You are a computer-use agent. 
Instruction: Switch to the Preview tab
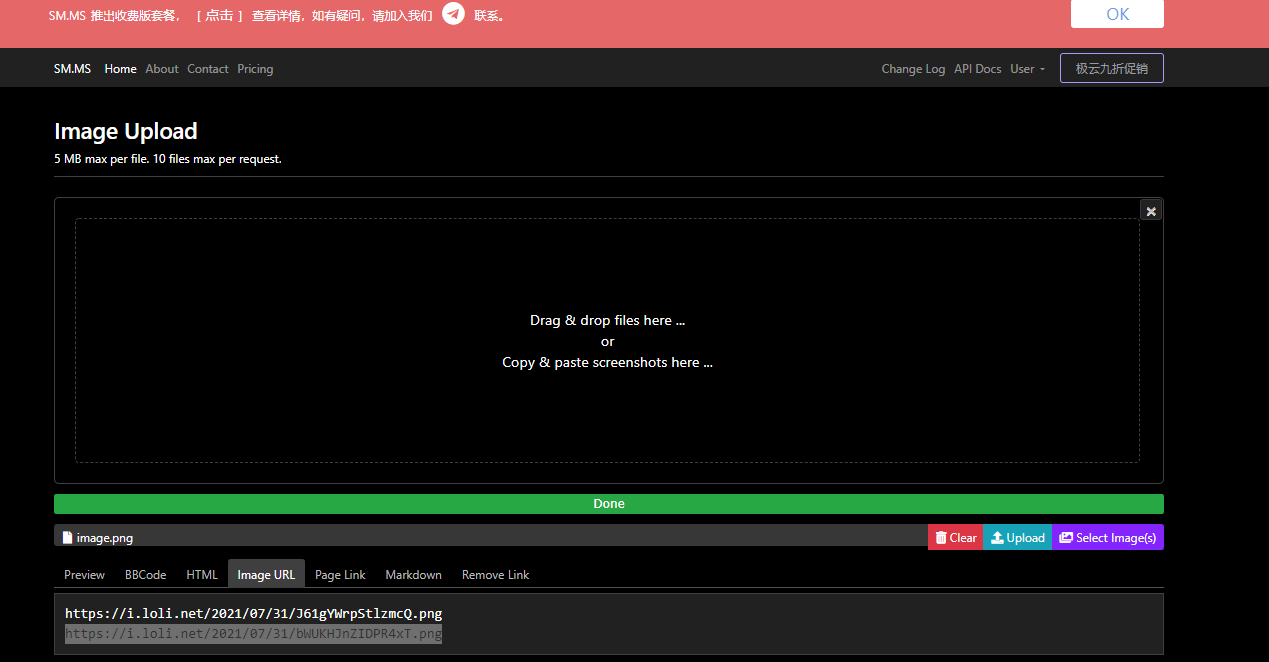[85, 574]
